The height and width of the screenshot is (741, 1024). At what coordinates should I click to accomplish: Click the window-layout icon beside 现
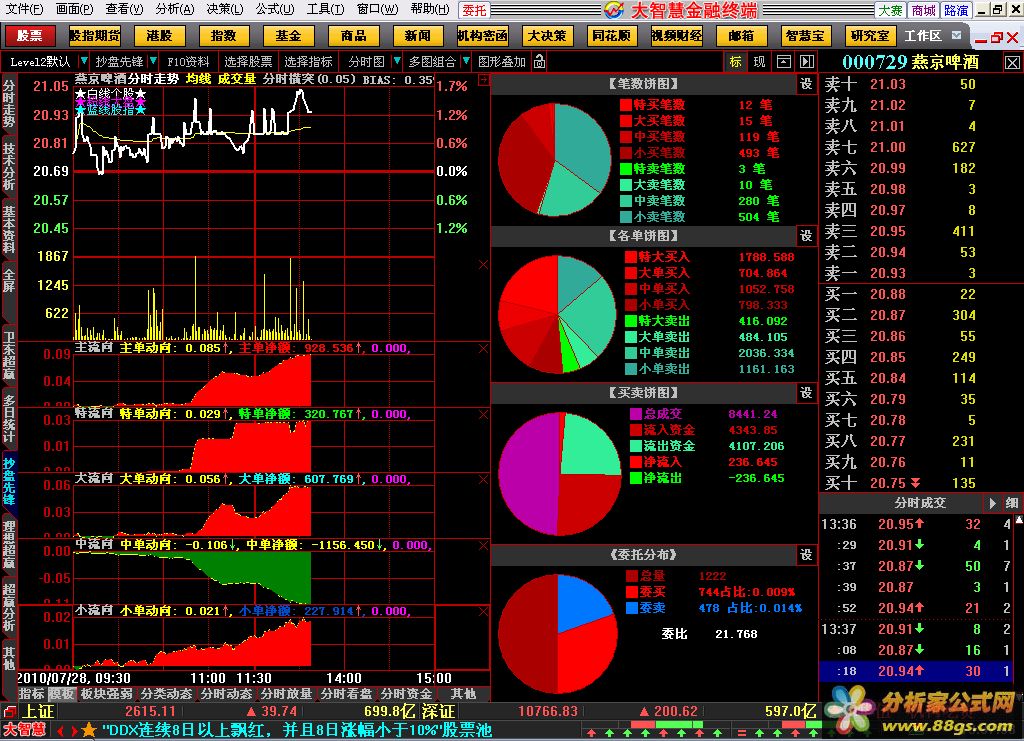point(784,61)
